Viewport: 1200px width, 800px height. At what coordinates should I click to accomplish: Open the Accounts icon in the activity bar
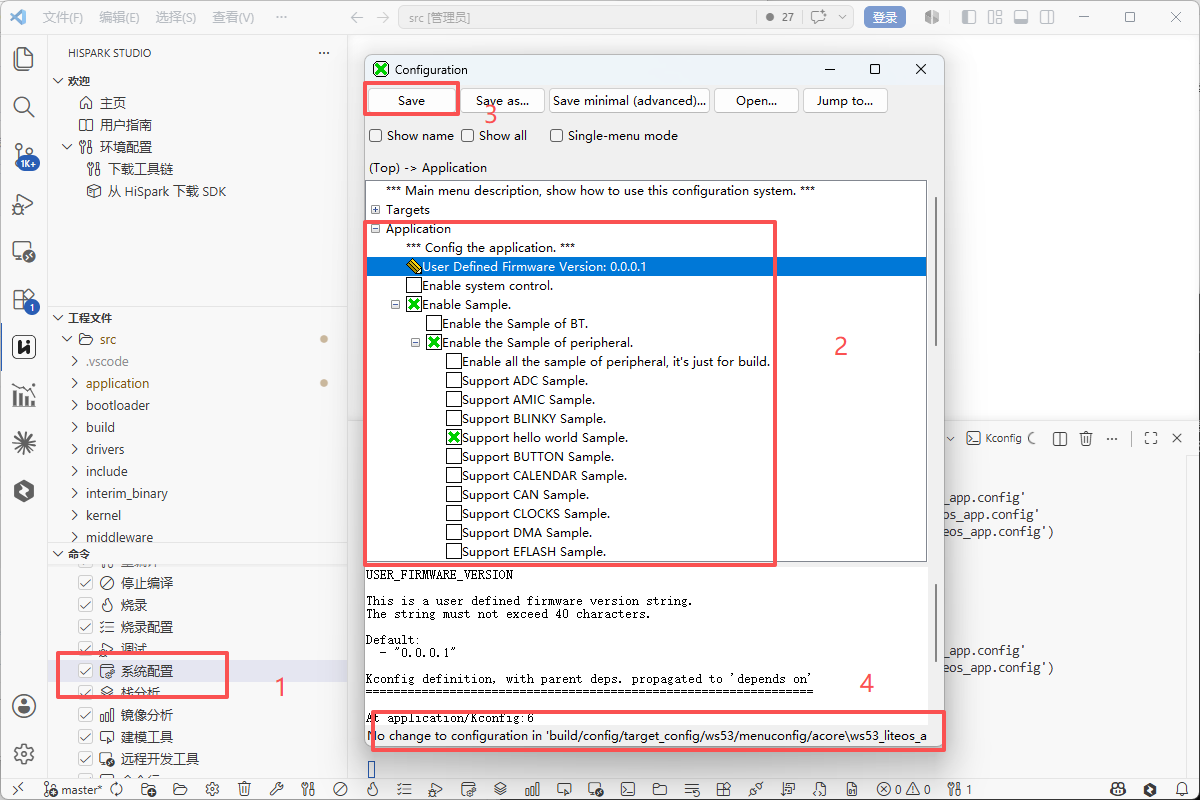point(23,706)
